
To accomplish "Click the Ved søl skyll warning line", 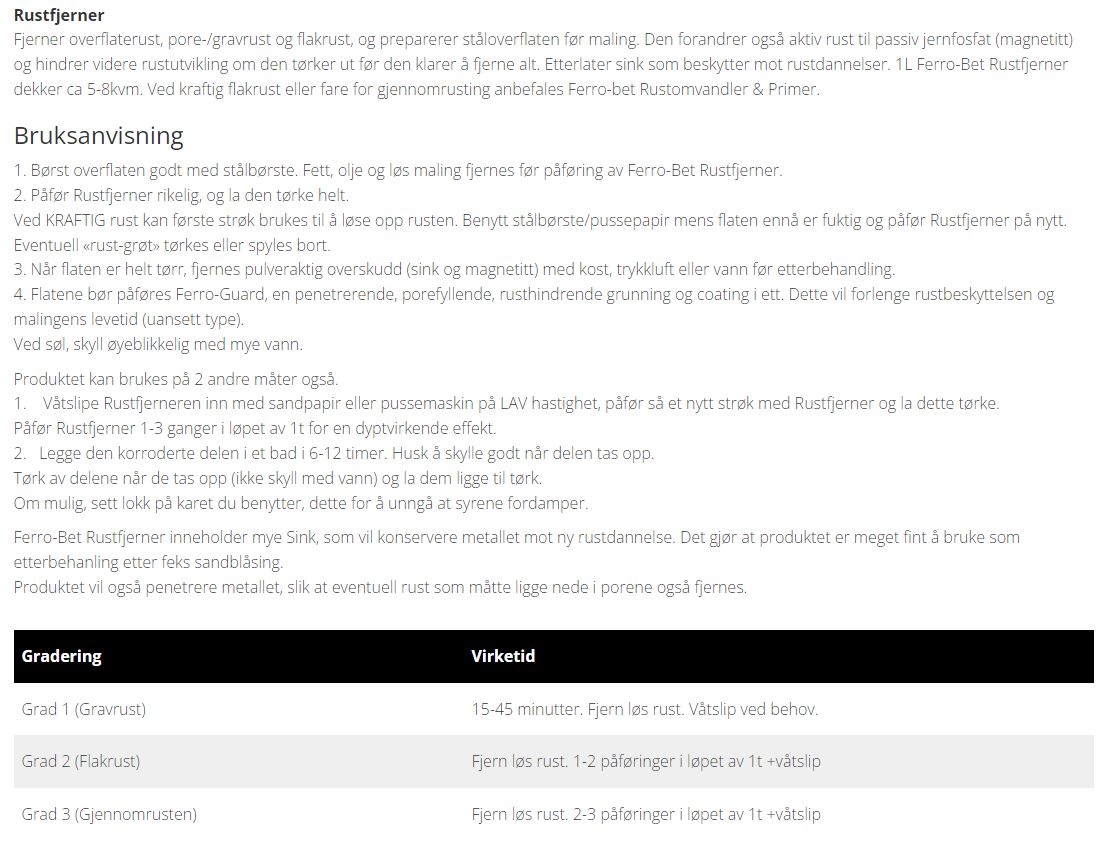I will point(158,344).
